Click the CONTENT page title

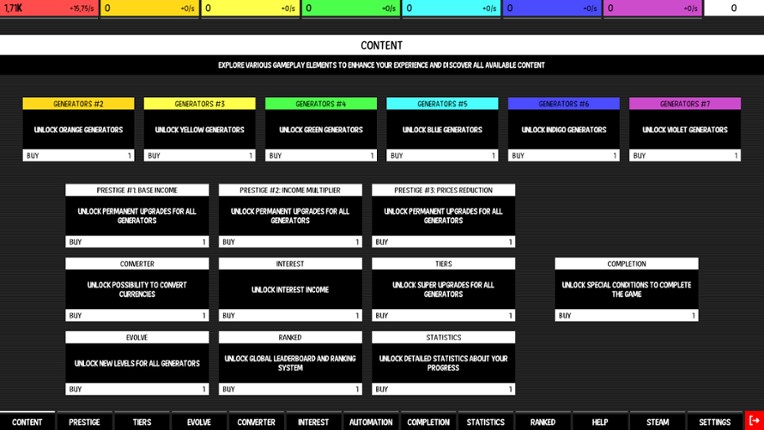pos(382,45)
